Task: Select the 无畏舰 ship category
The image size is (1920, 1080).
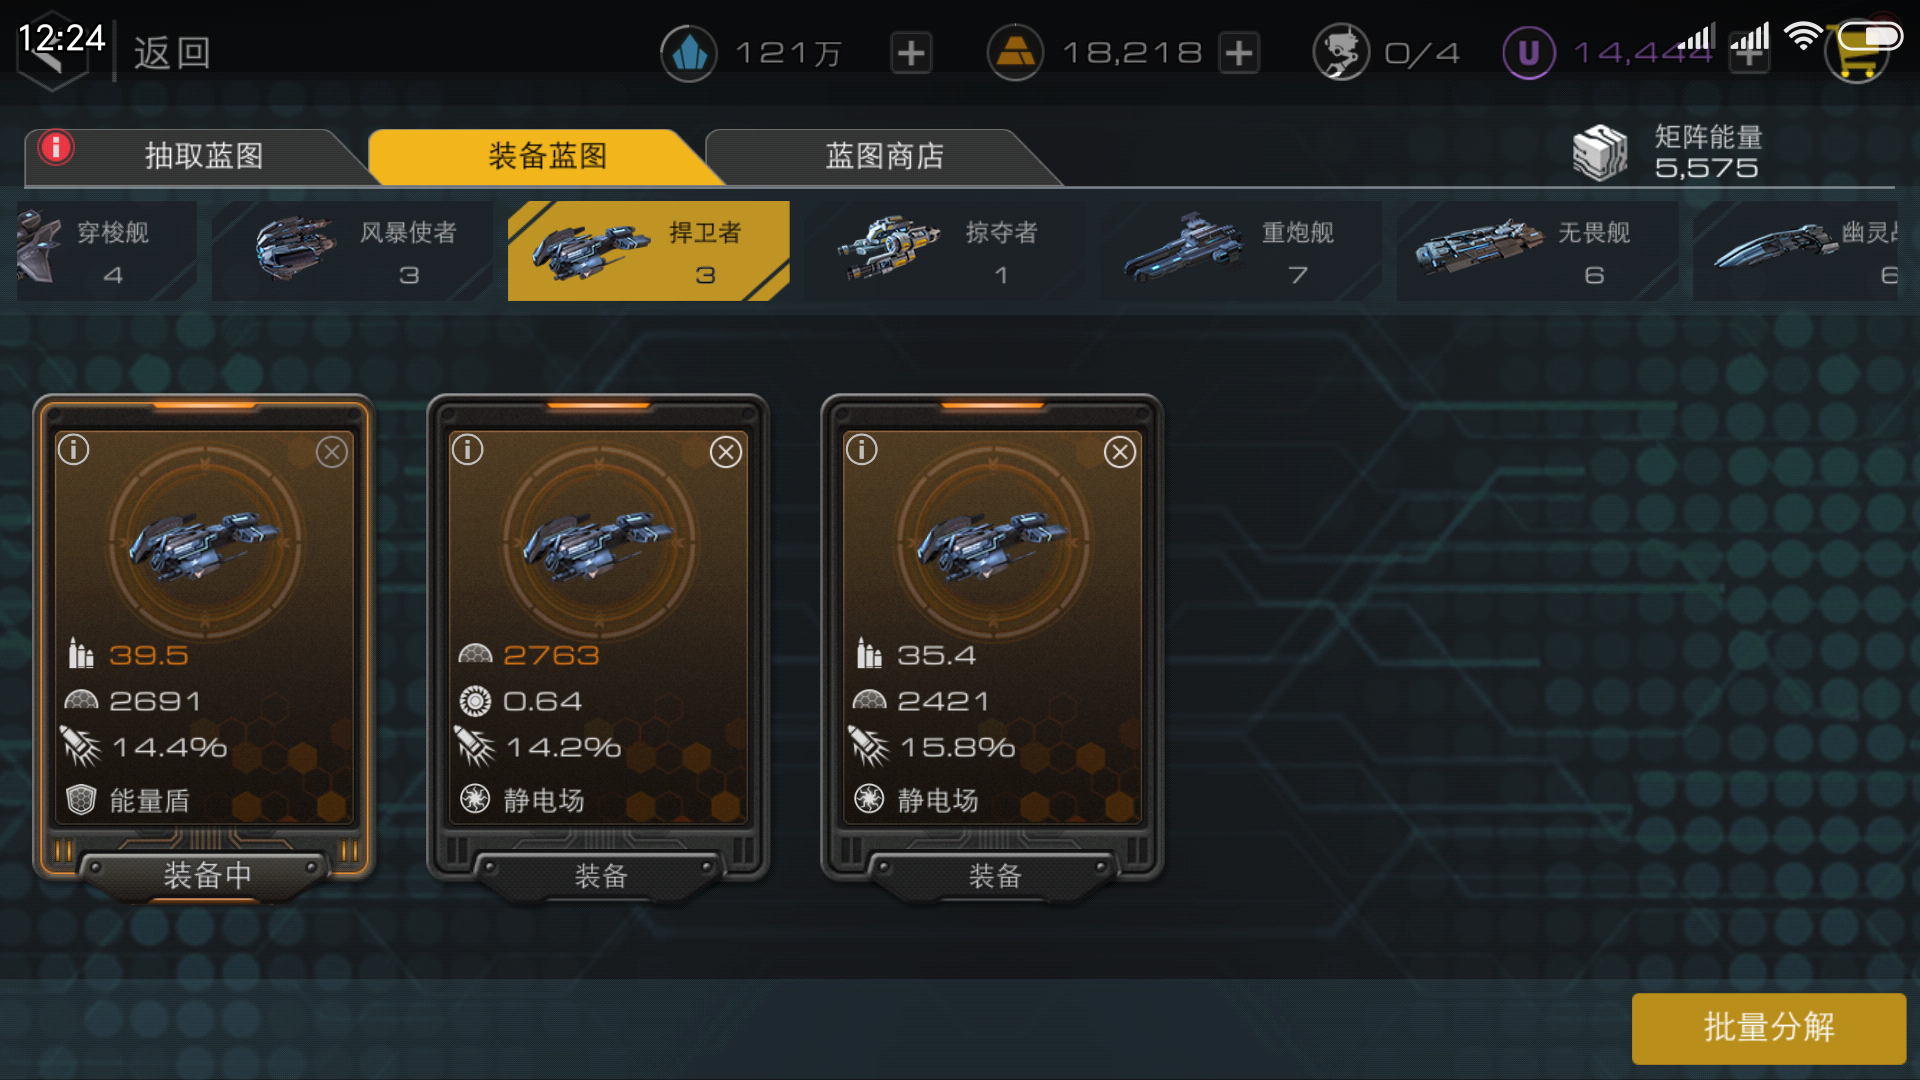Action: (1536, 251)
